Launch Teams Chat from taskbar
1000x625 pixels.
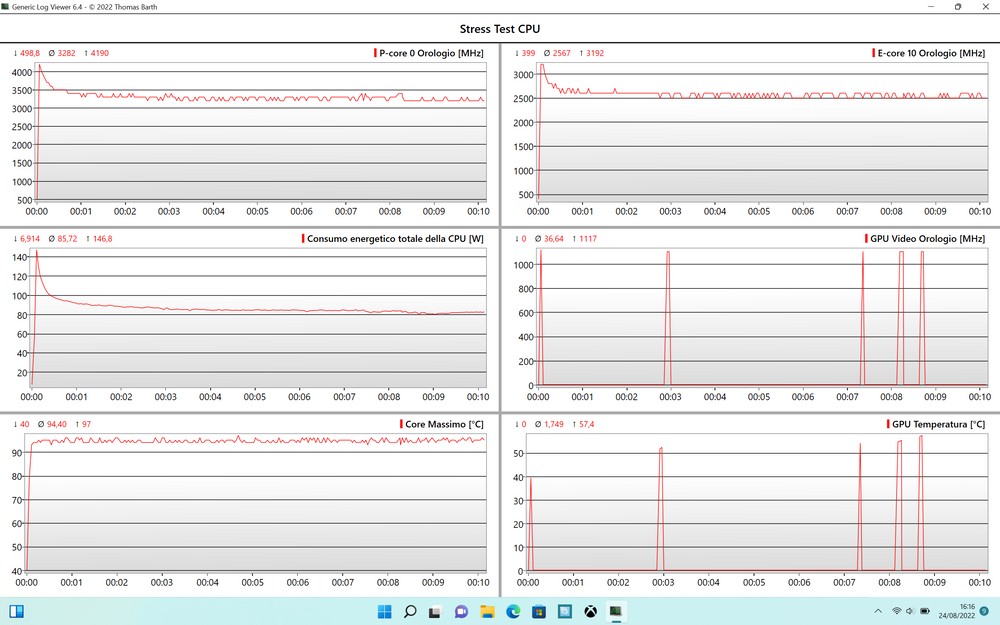(x=462, y=611)
